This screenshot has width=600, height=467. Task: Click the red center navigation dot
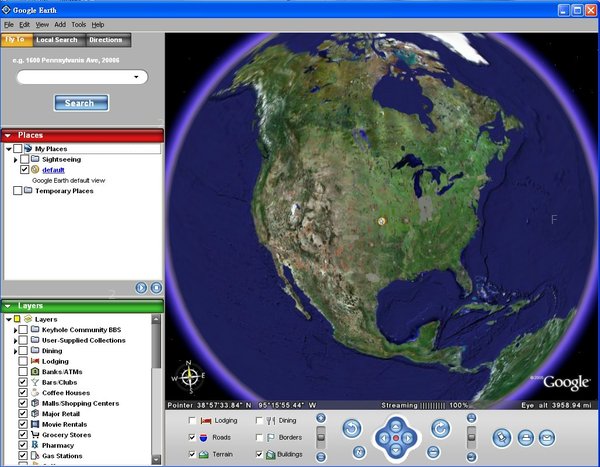coord(396,438)
